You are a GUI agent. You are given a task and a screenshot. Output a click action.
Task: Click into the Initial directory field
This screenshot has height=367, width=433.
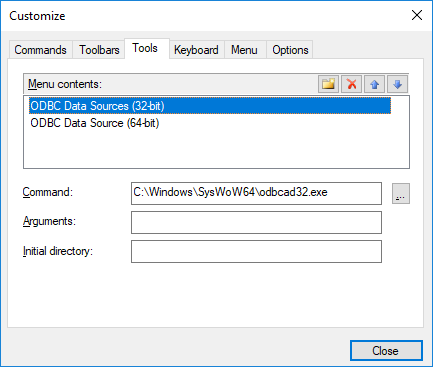256,251
